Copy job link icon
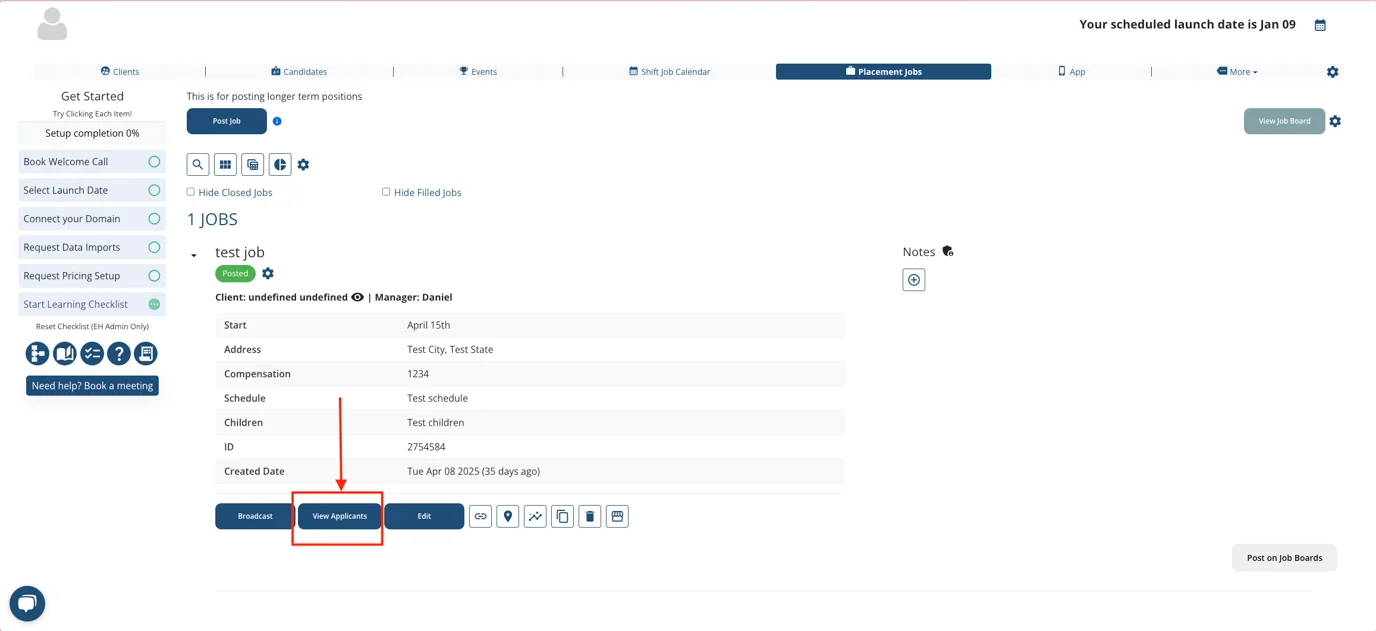Viewport: 1376px width, 631px height. coord(480,516)
